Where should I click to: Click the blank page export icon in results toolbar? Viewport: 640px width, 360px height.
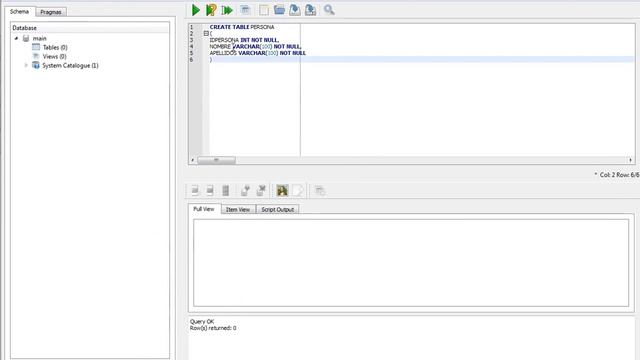[298, 190]
